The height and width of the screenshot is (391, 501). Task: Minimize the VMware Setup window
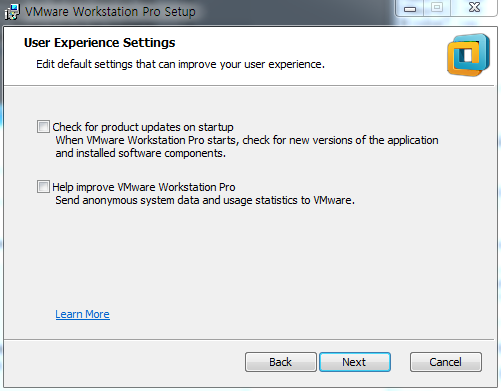[410, 8]
